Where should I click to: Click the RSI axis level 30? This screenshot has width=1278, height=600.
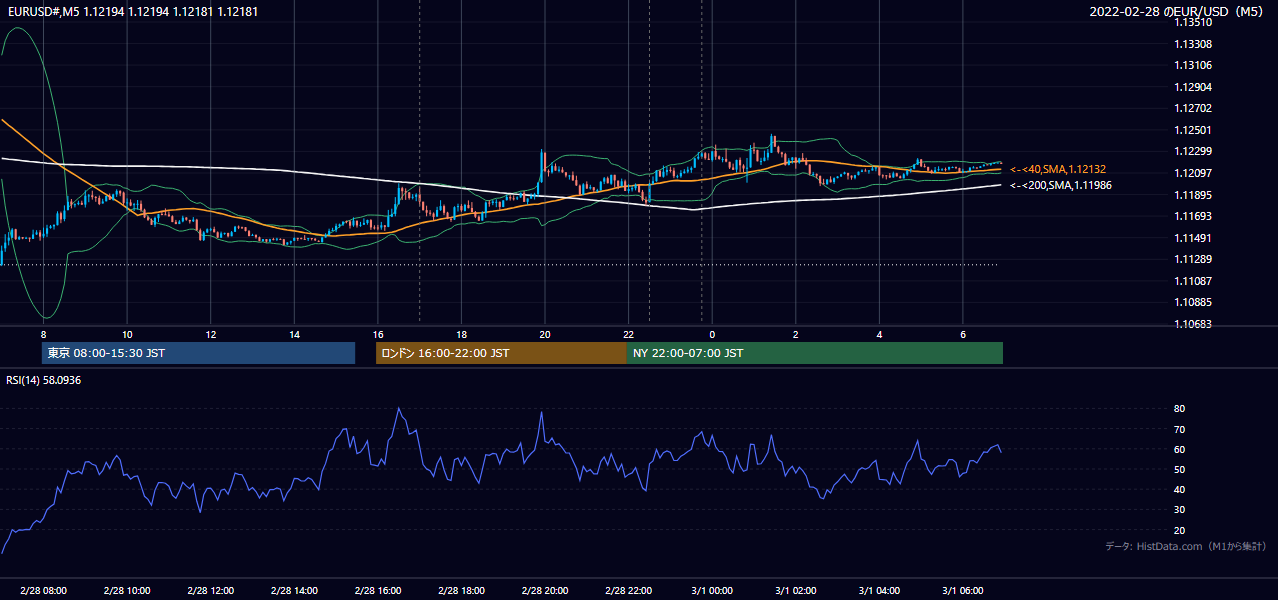click(x=1179, y=510)
